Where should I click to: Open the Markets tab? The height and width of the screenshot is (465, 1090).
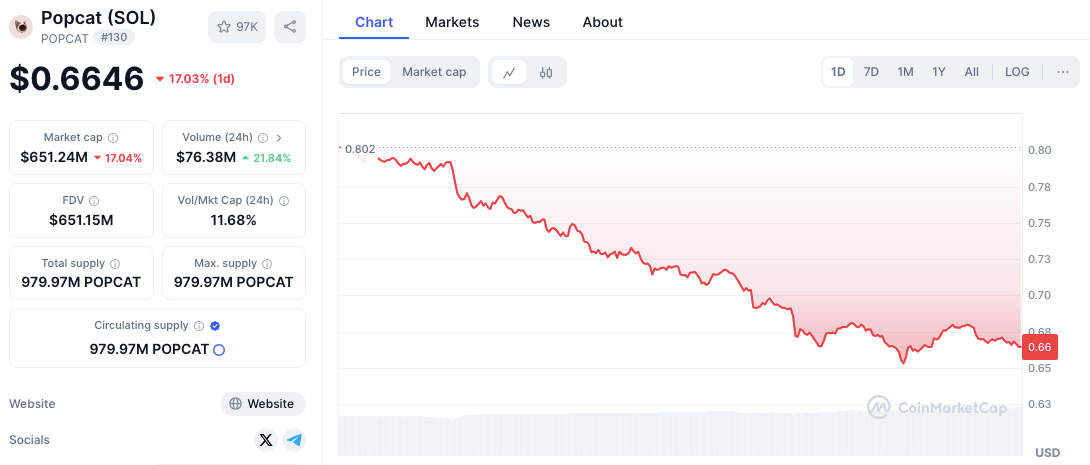[x=452, y=22]
